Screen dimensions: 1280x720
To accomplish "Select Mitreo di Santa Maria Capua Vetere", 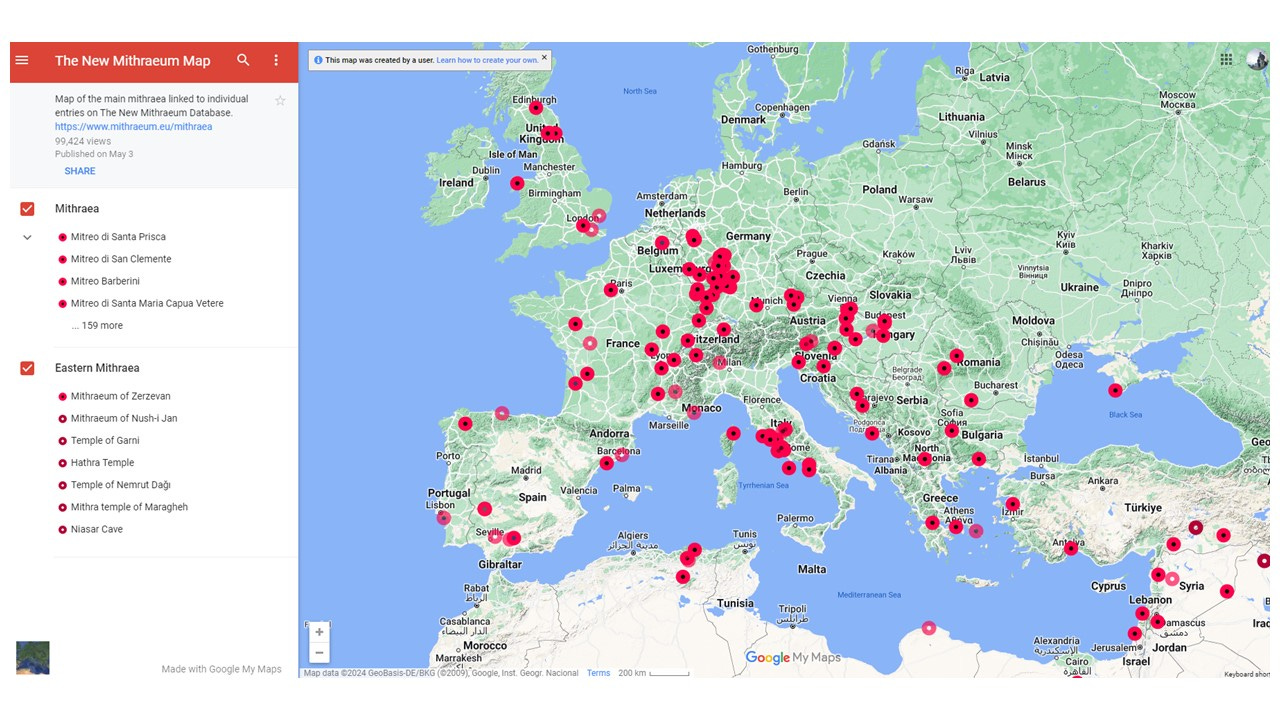I will coord(146,303).
